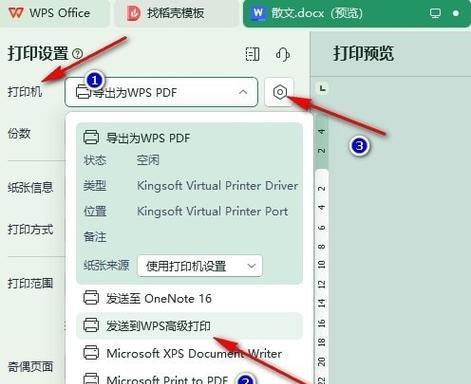Screen dimensions: 471x384
Task: Click the help icon beside 打印设置
Action: click(x=78, y=54)
